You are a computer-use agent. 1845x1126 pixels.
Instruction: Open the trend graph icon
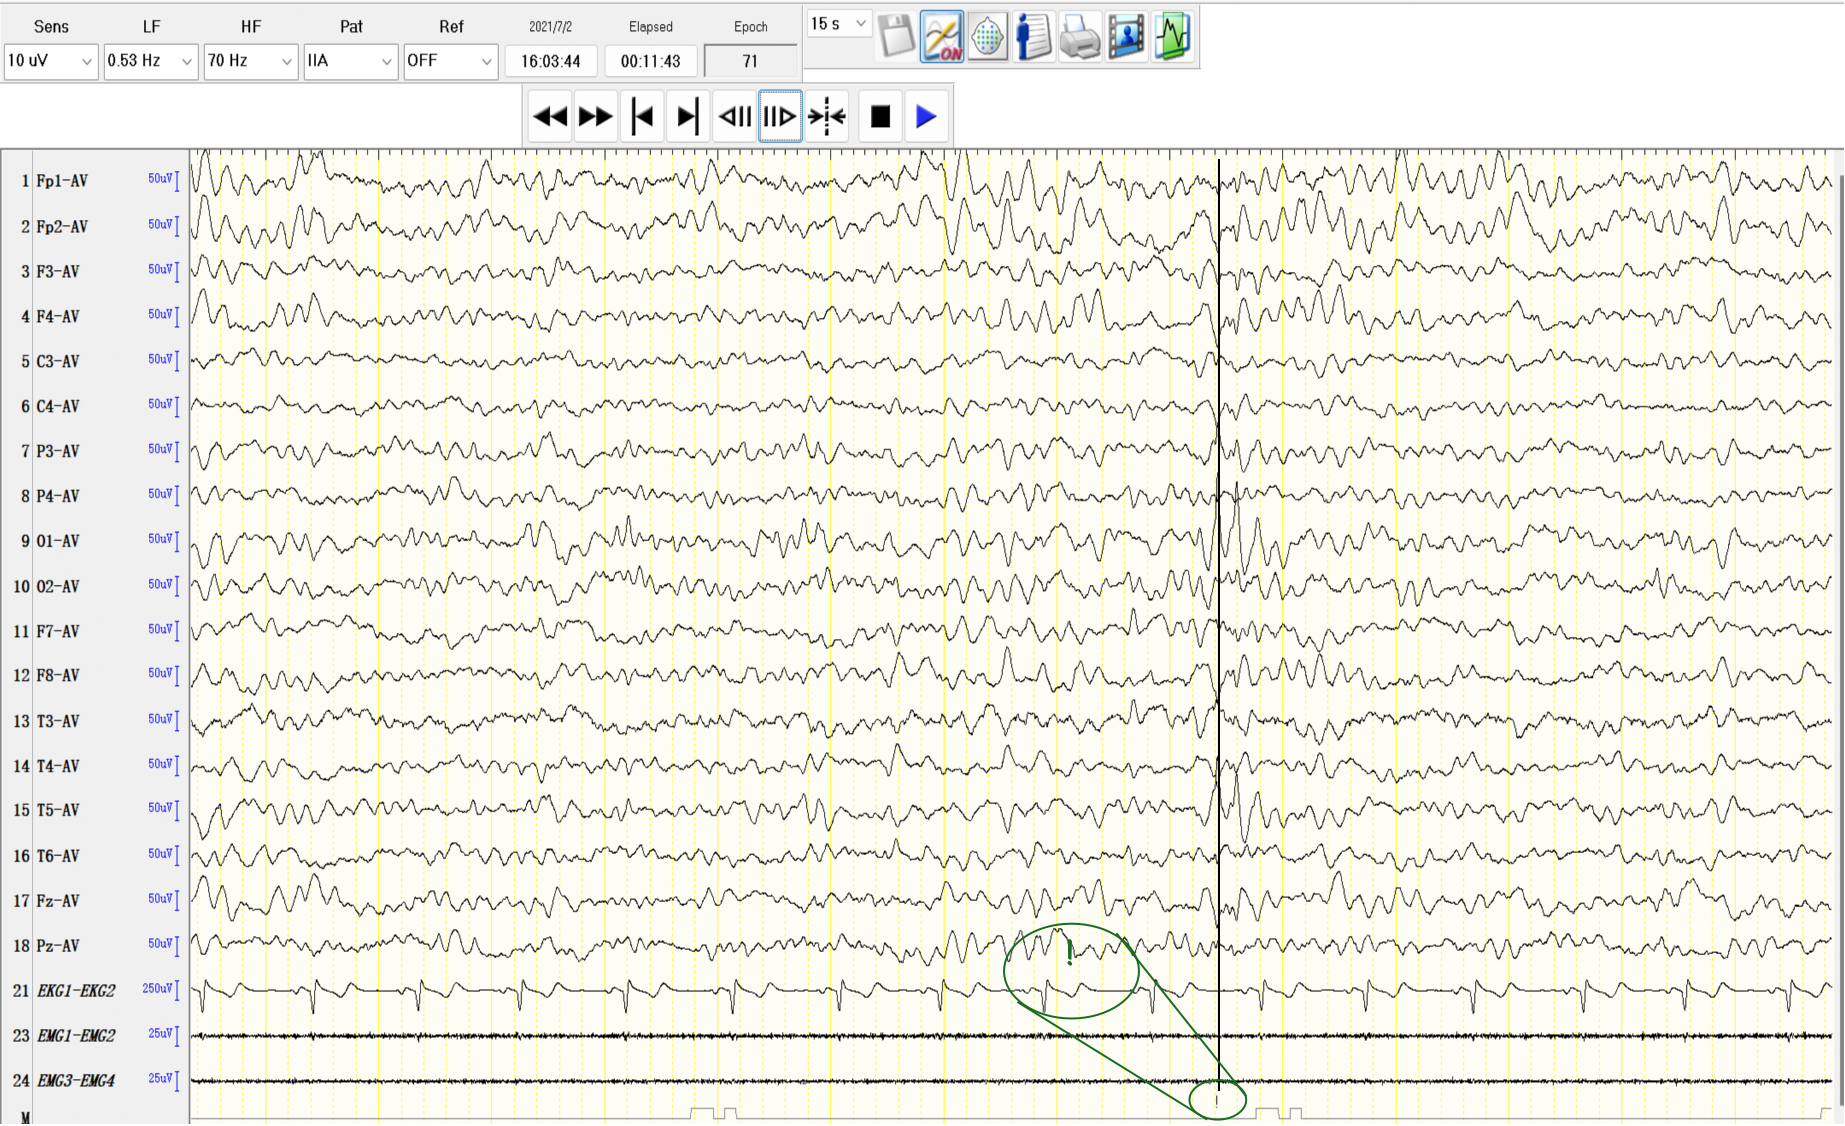point(1172,37)
